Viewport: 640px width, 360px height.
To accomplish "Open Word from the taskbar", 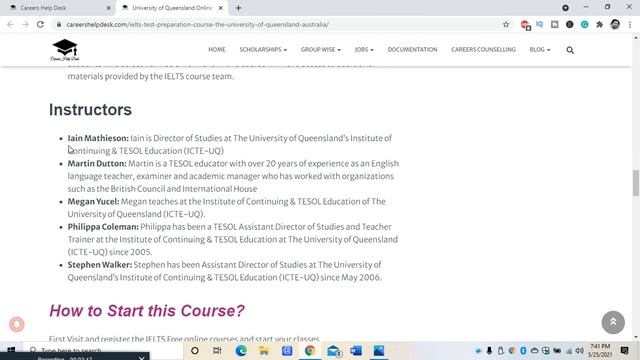I will [356, 351].
